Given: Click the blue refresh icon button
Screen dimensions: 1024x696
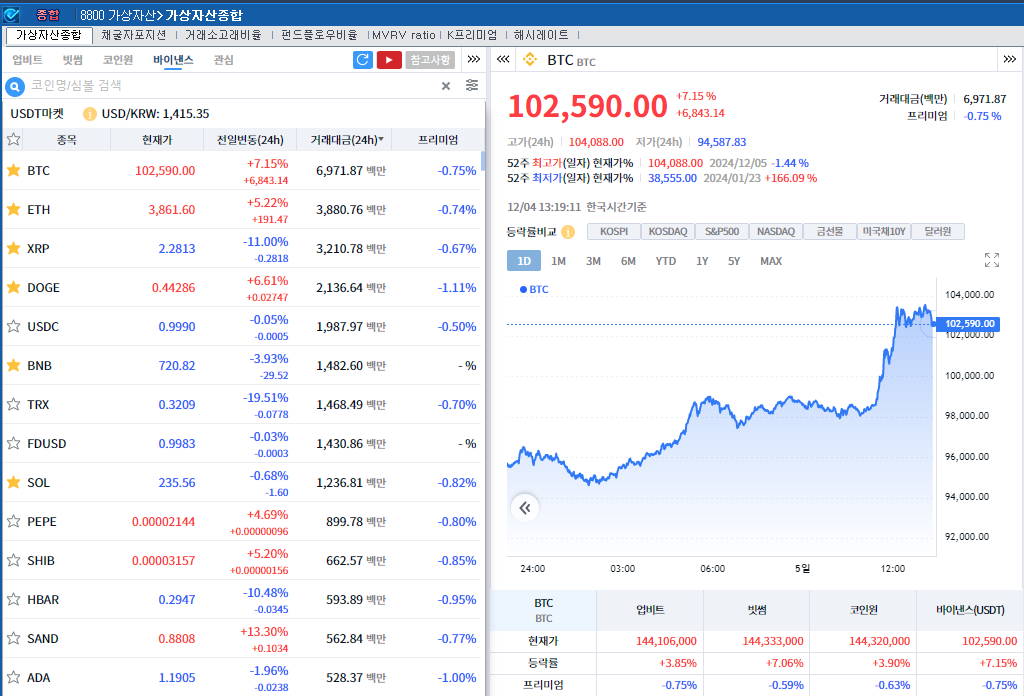Looking at the screenshot, I should click(363, 60).
